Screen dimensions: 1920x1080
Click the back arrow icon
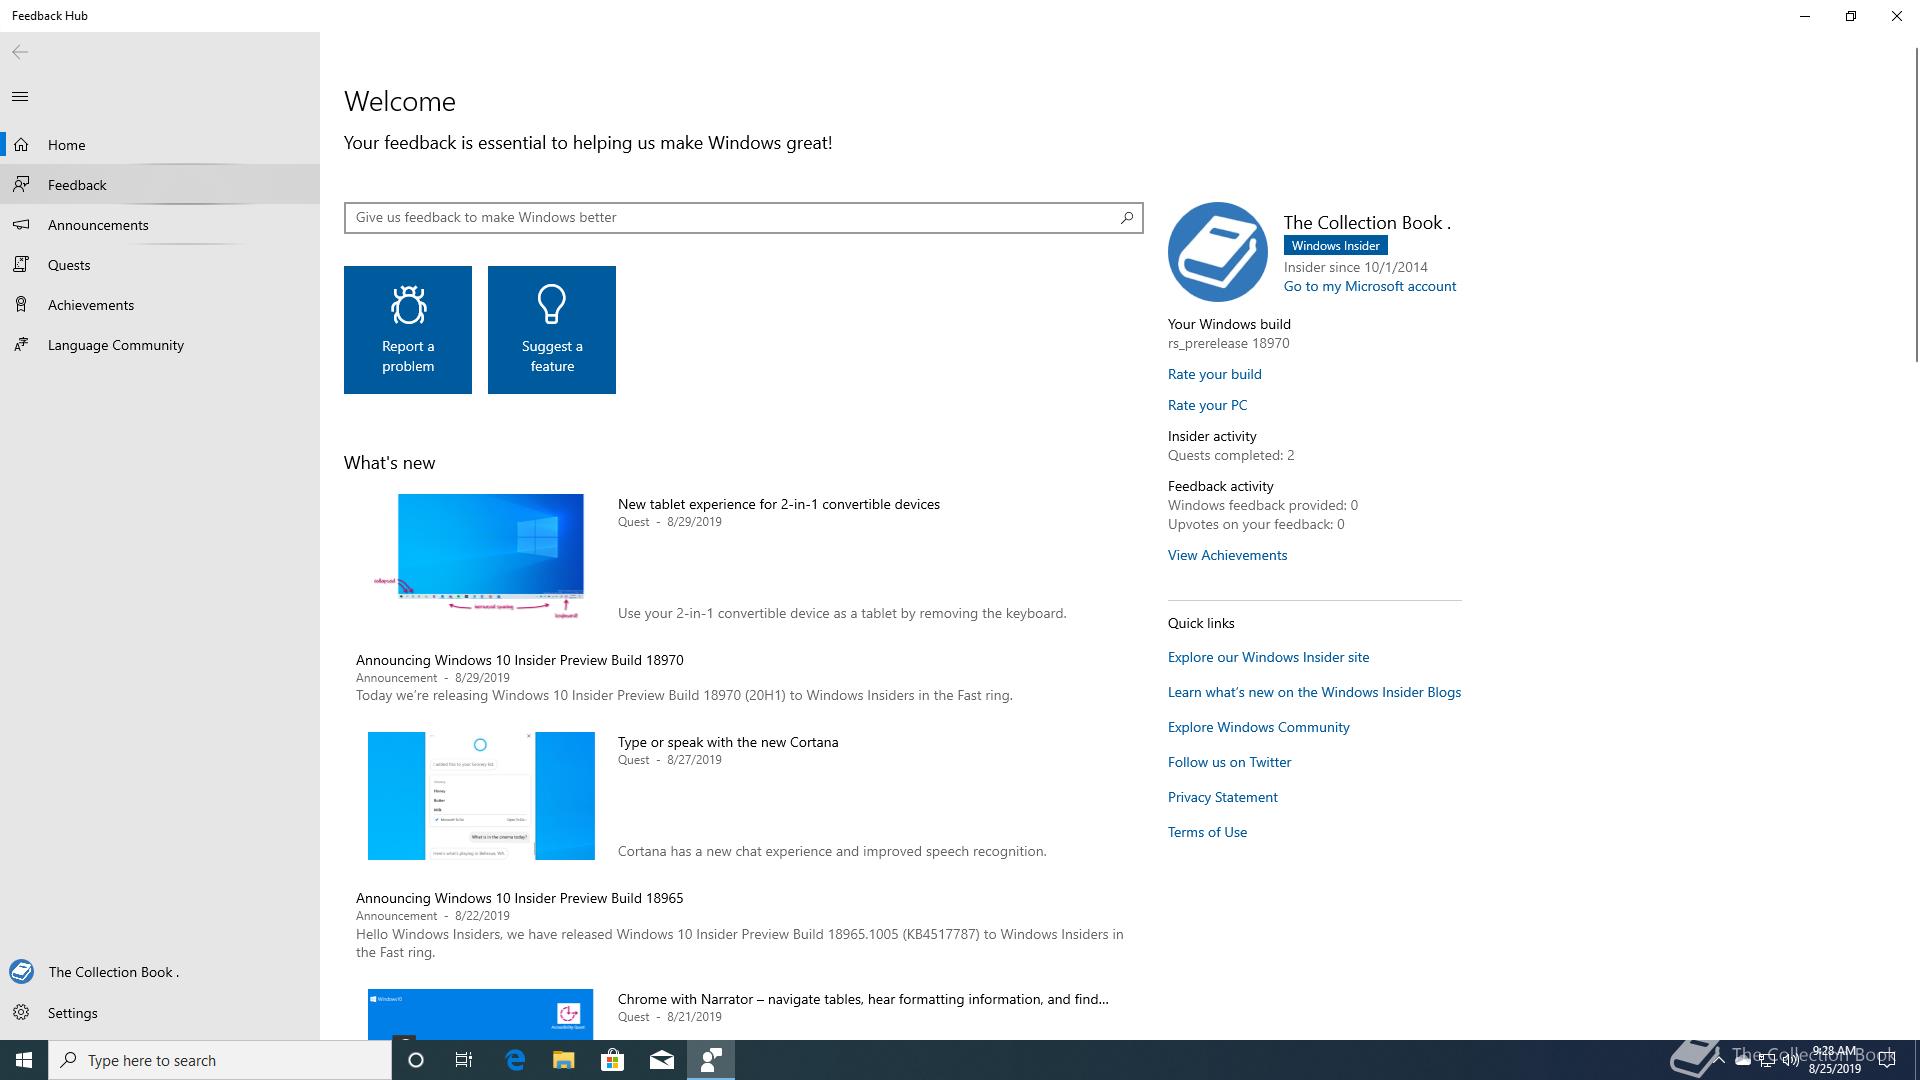[20, 52]
